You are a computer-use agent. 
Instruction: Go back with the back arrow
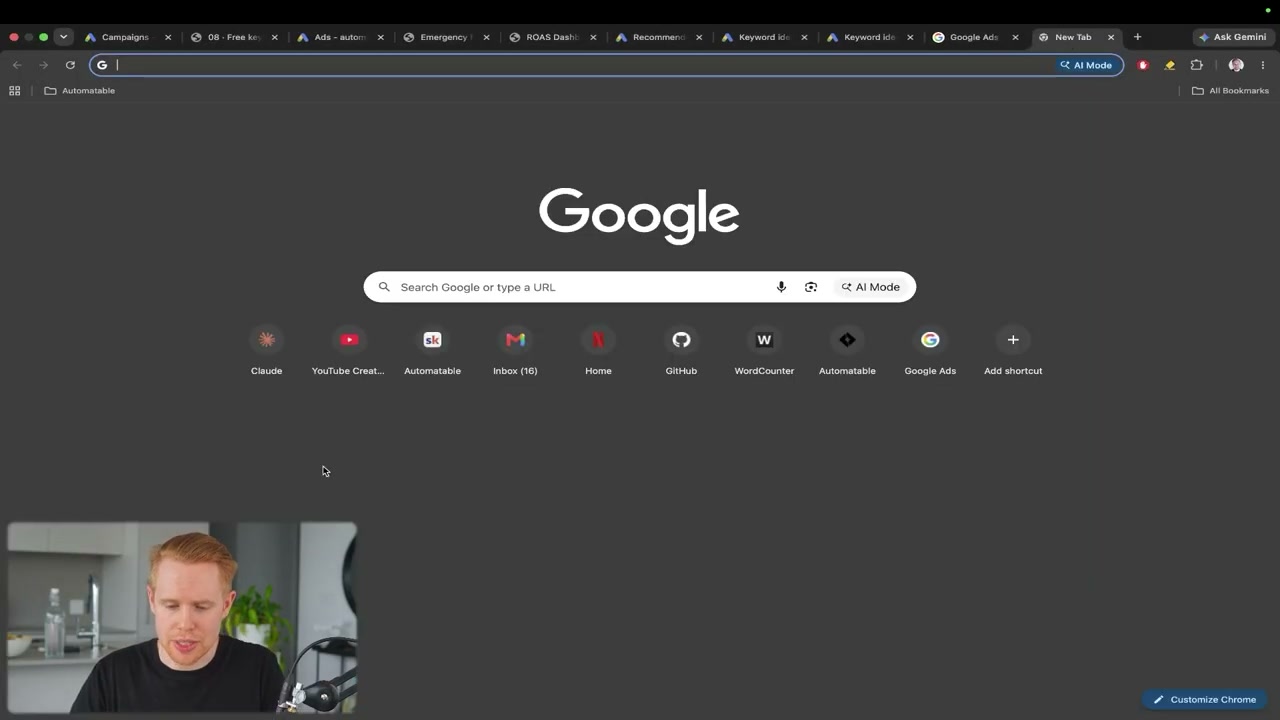click(17, 65)
